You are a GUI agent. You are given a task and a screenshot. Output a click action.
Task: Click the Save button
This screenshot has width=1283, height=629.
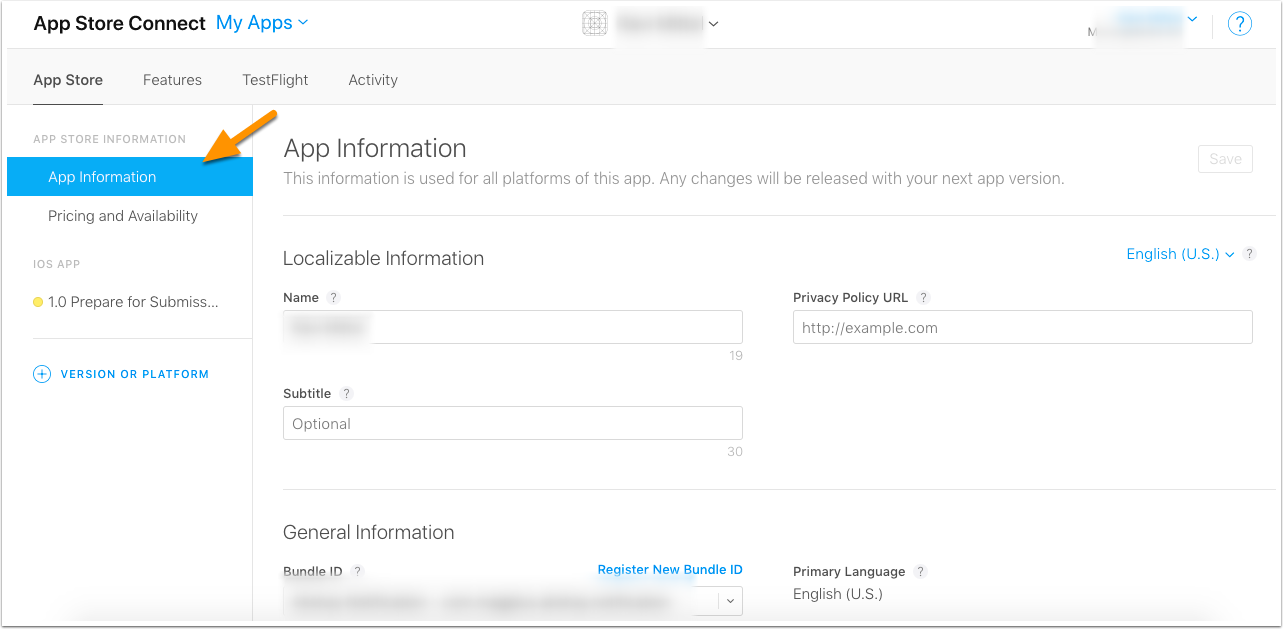(x=1225, y=159)
